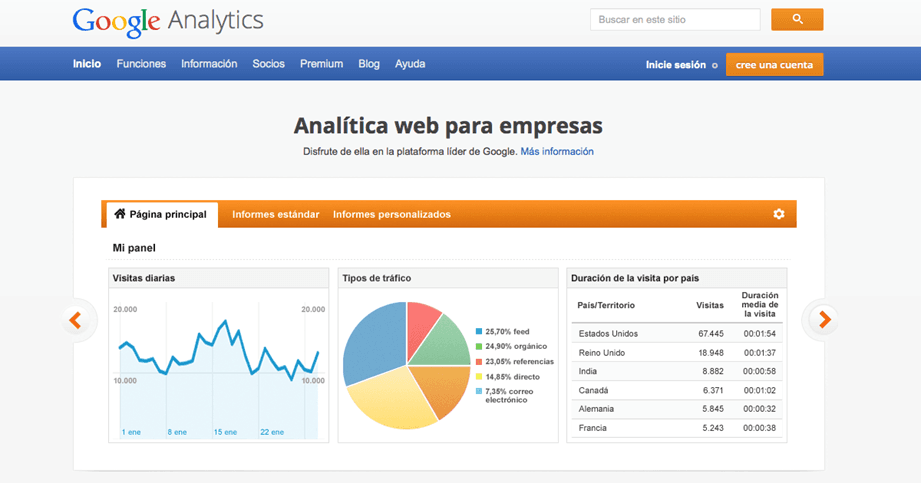Viewport: 921px width, 483px height.
Task: Click the '24,90% orgánico' legend label
Action: click(516, 346)
